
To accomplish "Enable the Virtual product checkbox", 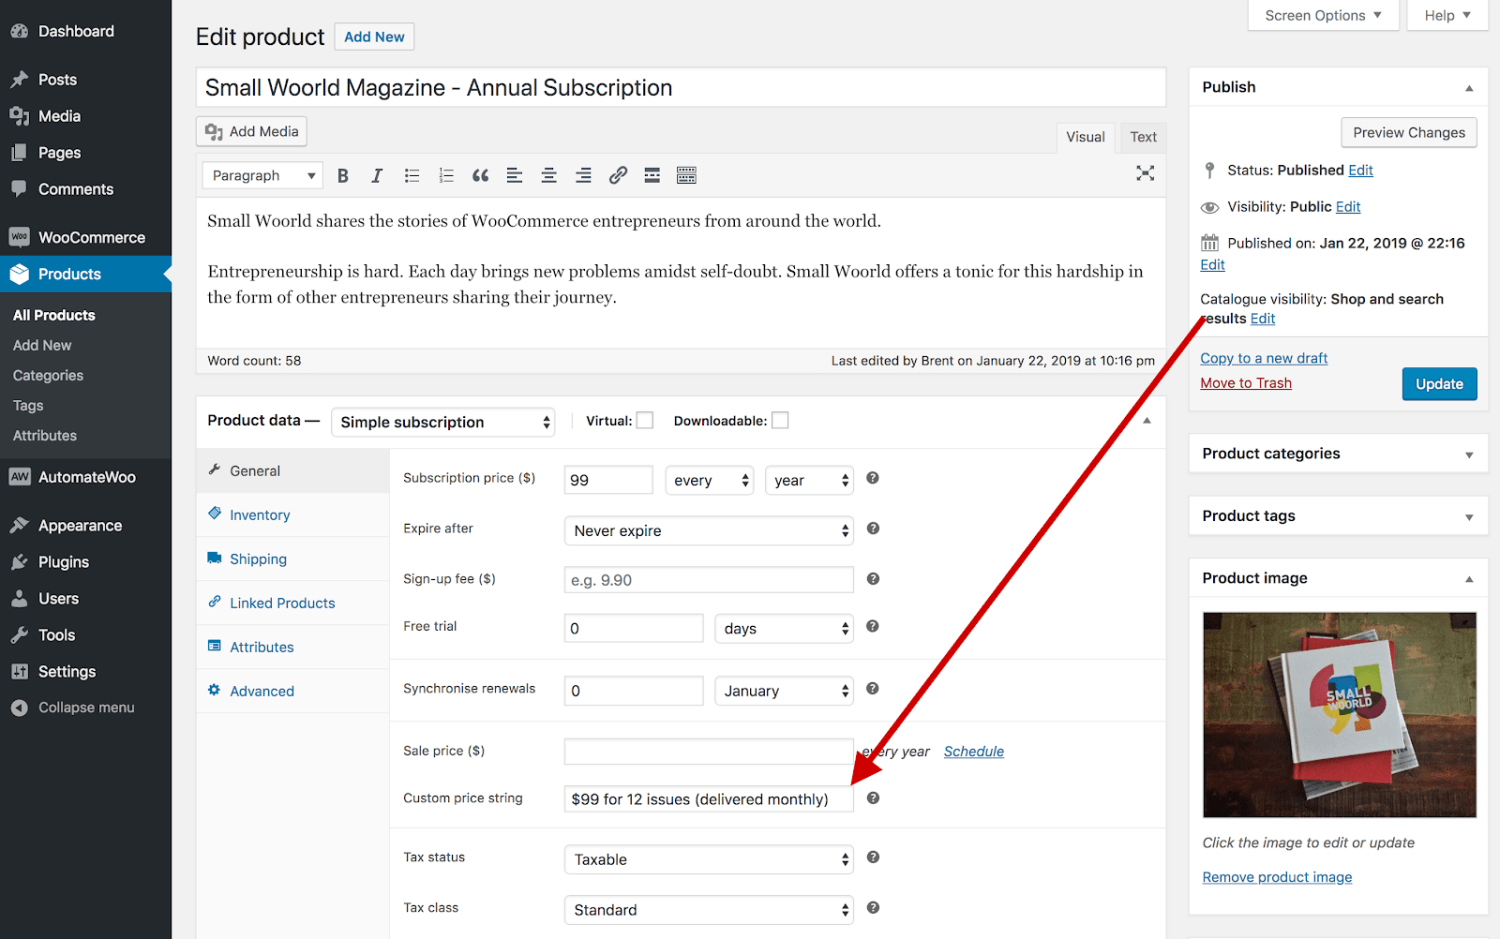I will (x=645, y=420).
